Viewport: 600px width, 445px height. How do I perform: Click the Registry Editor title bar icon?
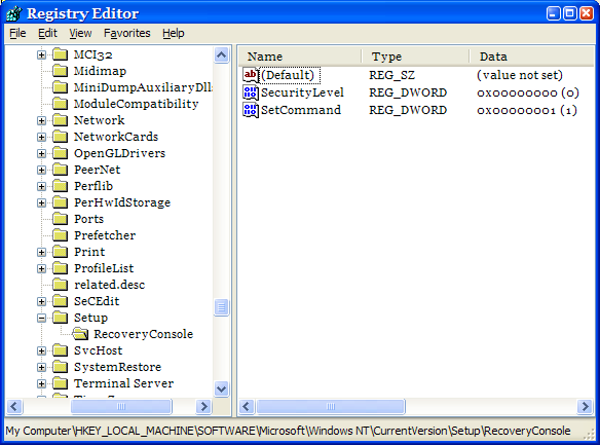[x=14, y=14]
